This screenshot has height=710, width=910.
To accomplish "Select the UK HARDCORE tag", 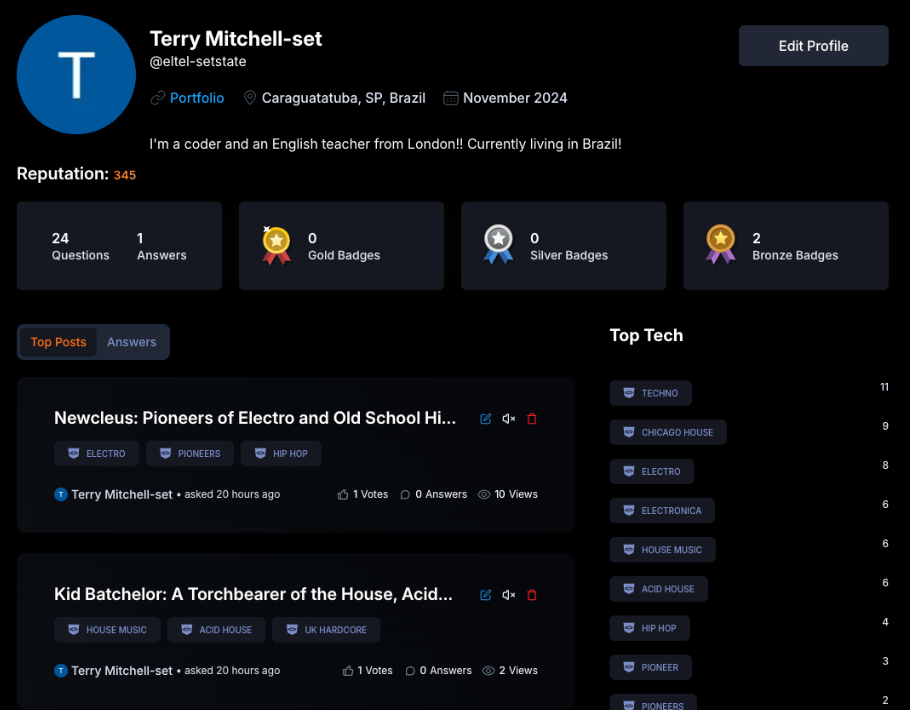I will coord(326,629).
